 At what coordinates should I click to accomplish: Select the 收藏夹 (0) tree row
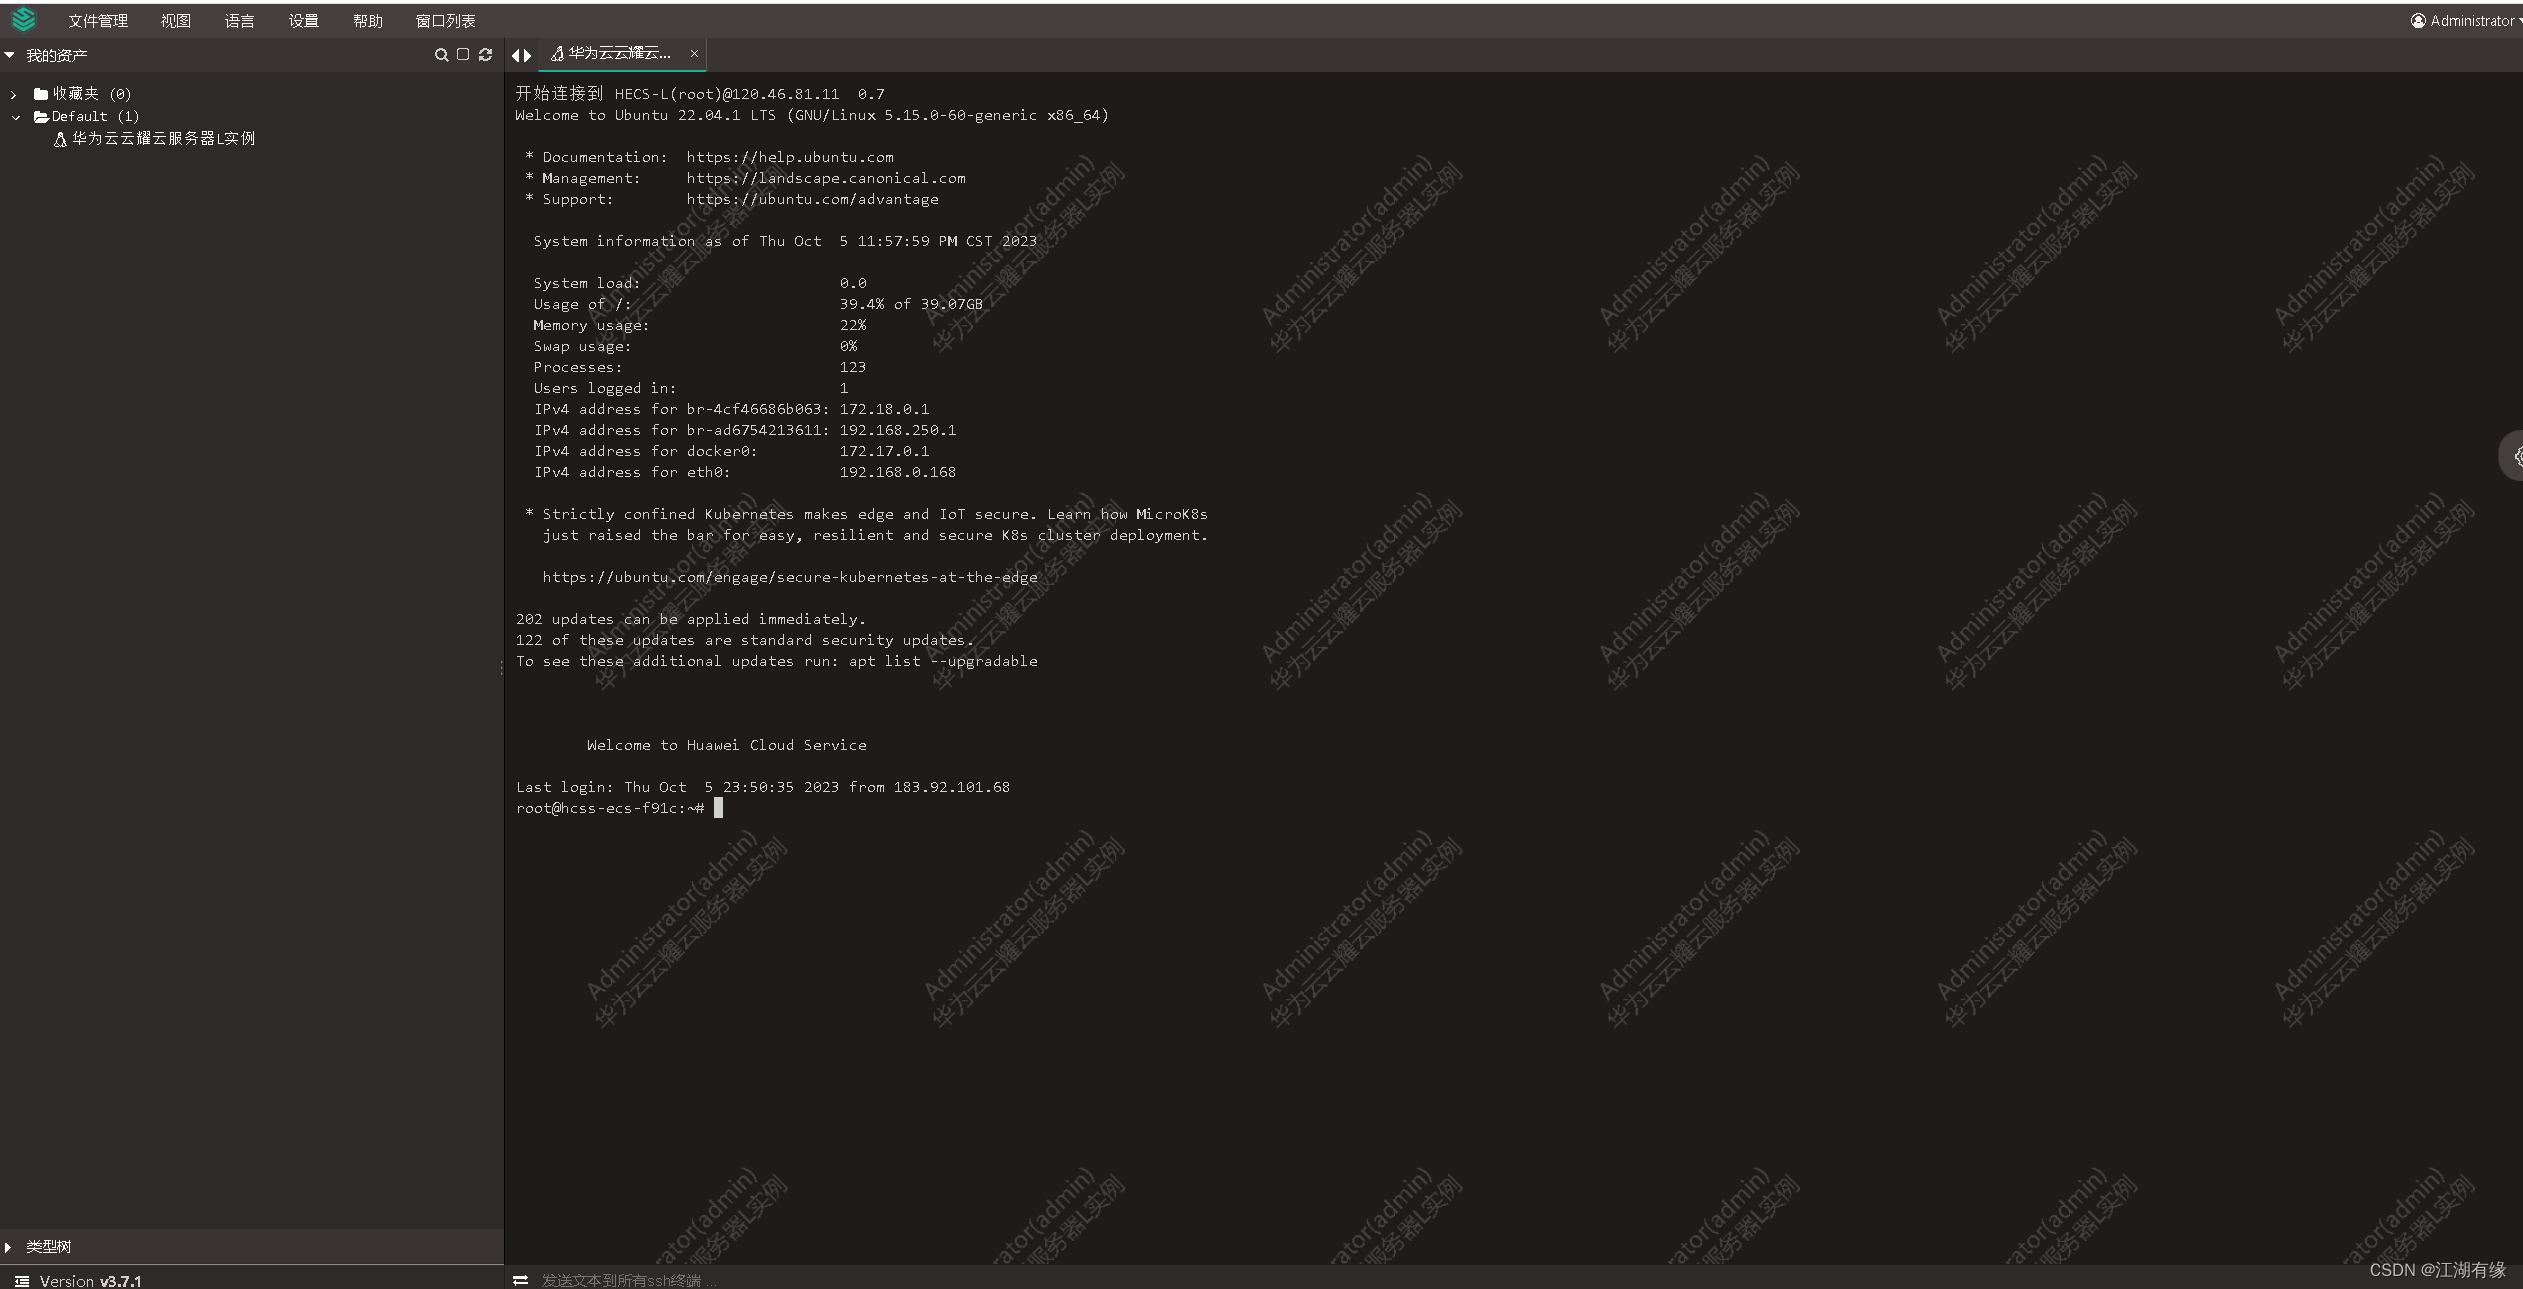[x=82, y=94]
